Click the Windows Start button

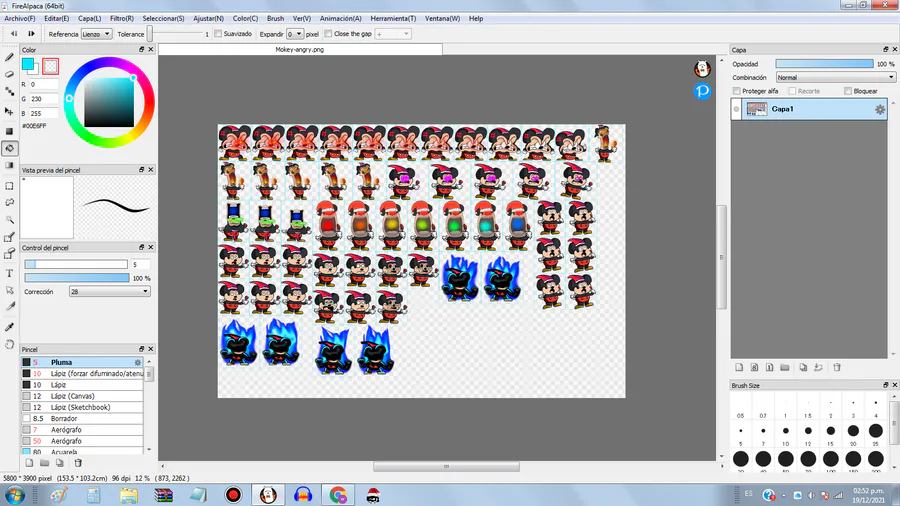tap(15, 495)
